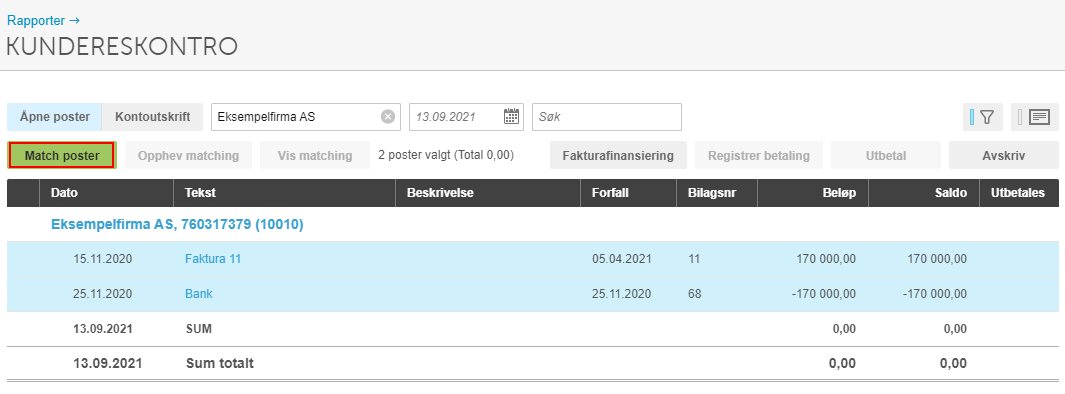The height and width of the screenshot is (394, 1065).
Task: Open the filter funnel options
Action: [x=983, y=117]
